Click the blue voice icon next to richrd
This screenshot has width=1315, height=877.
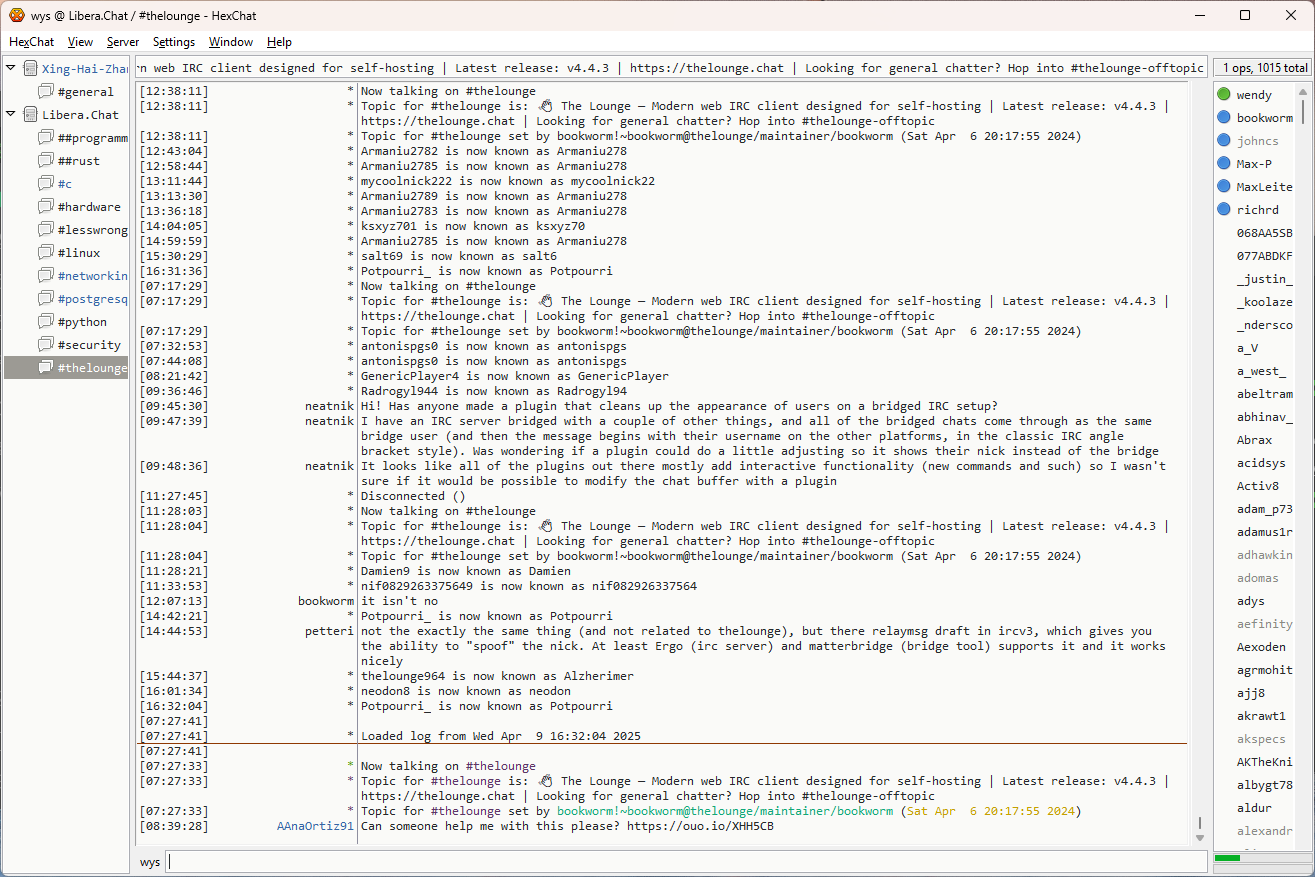pyautogui.click(x=1224, y=210)
